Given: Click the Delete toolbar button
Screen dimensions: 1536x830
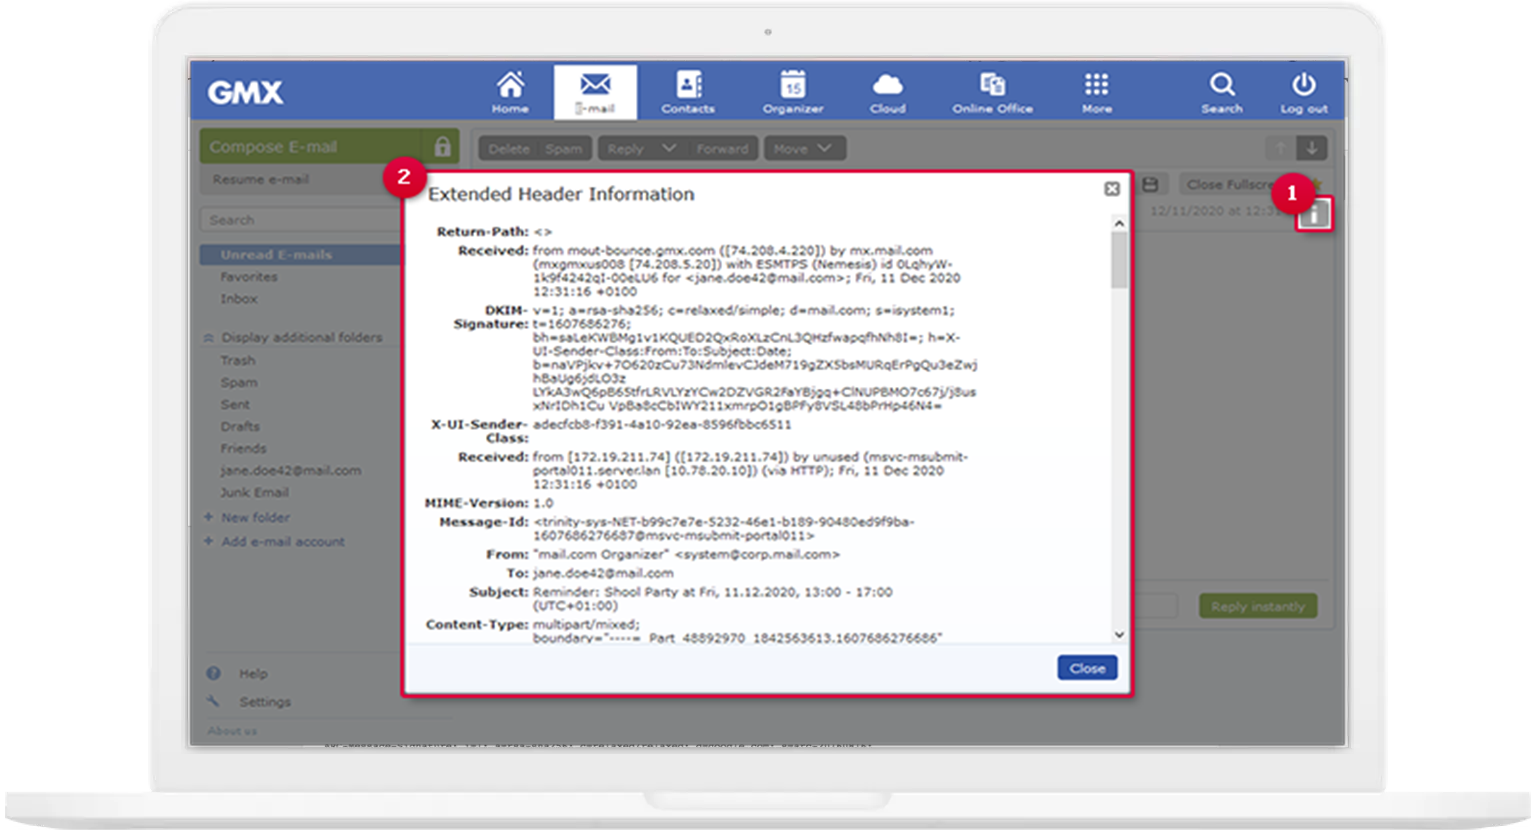Looking at the screenshot, I should 509,149.
